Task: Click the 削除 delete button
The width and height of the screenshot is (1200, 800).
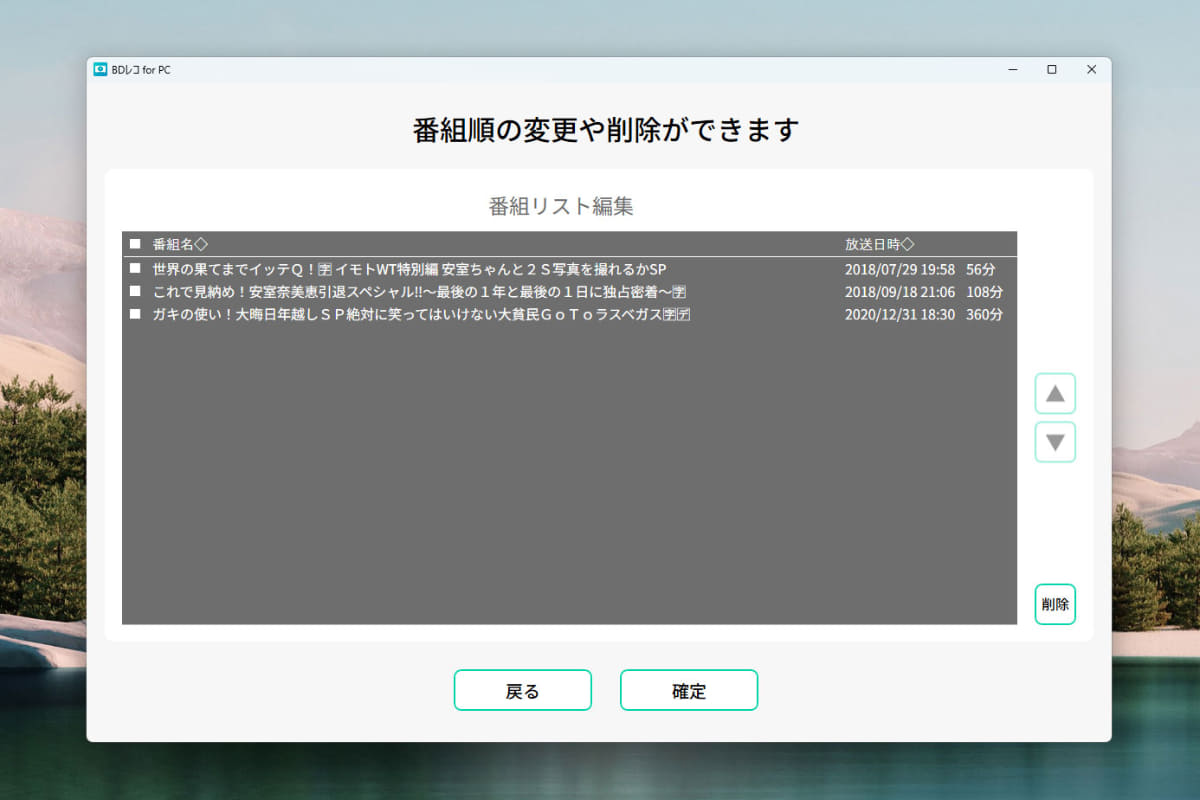Action: [x=1055, y=605]
